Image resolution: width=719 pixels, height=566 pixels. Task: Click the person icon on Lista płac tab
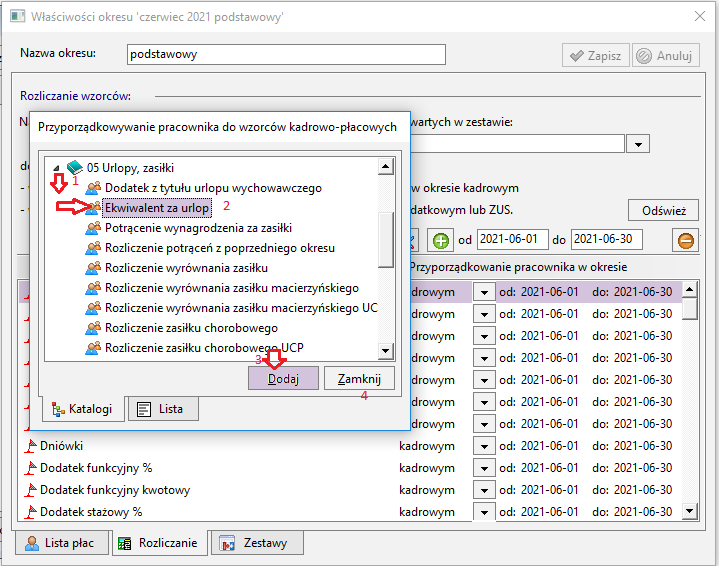[32, 543]
